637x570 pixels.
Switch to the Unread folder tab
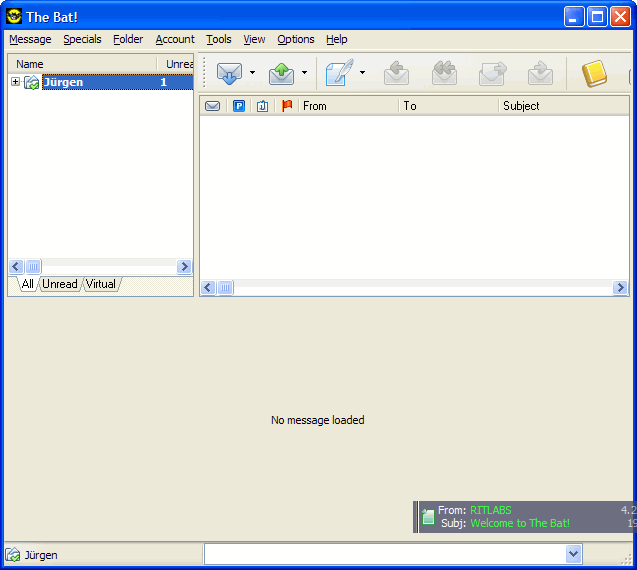pyautogui.click(x=60, y=284)
